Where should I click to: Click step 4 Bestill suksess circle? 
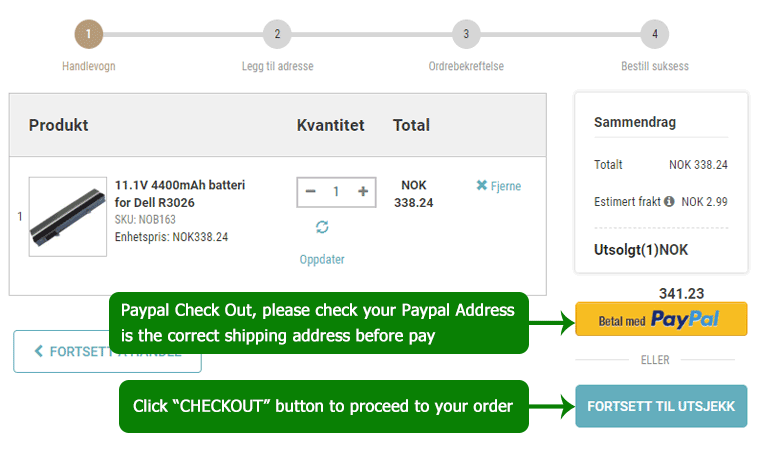[x=655, y=34]
